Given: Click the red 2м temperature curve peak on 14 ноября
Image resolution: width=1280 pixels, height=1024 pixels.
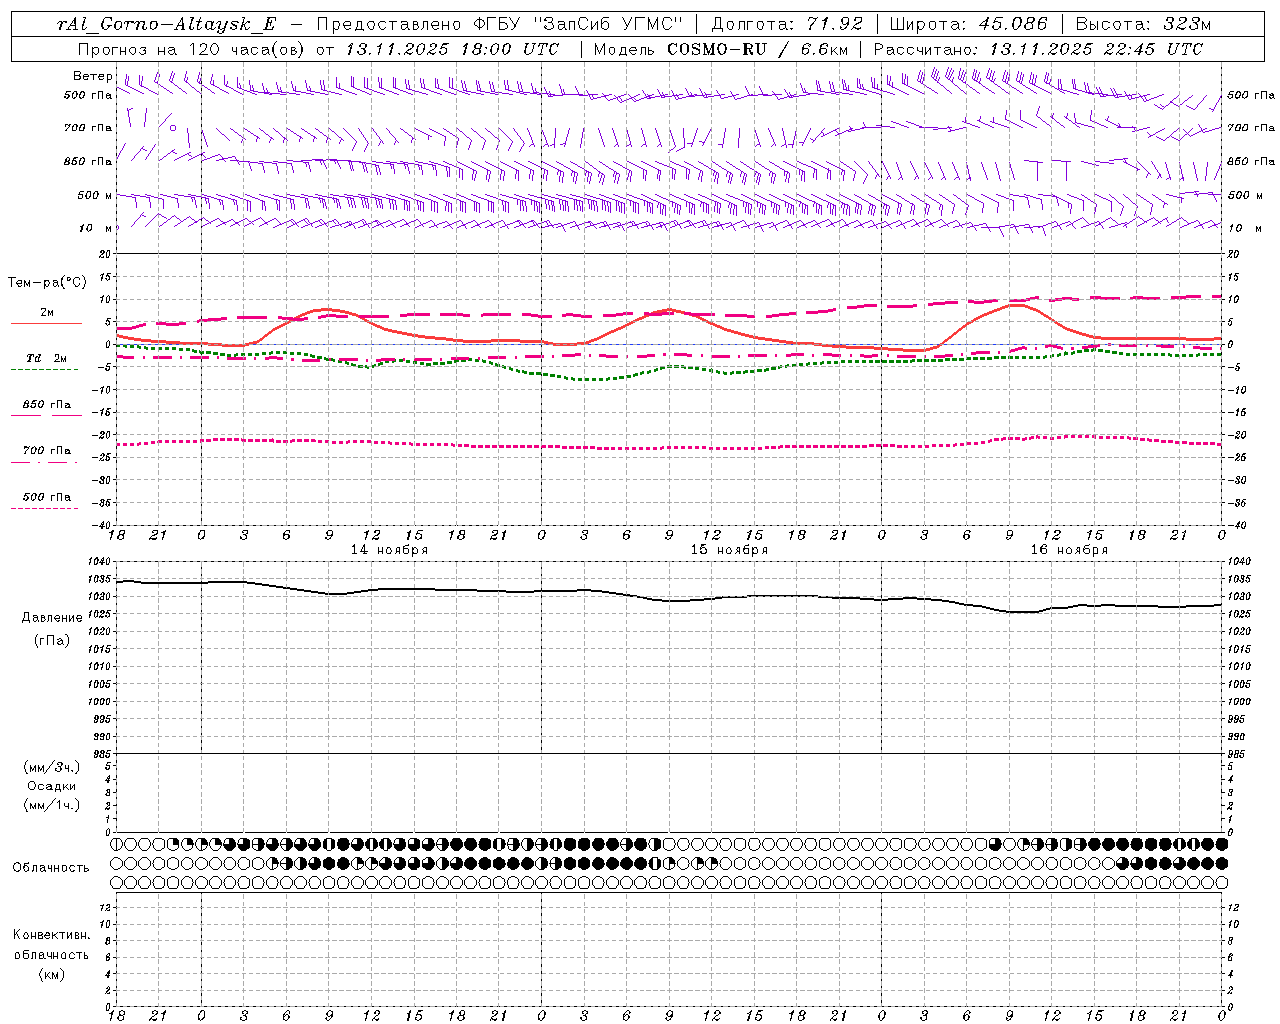Looking at the screenshot, I should pyautogui.click(x=328, y=309).
